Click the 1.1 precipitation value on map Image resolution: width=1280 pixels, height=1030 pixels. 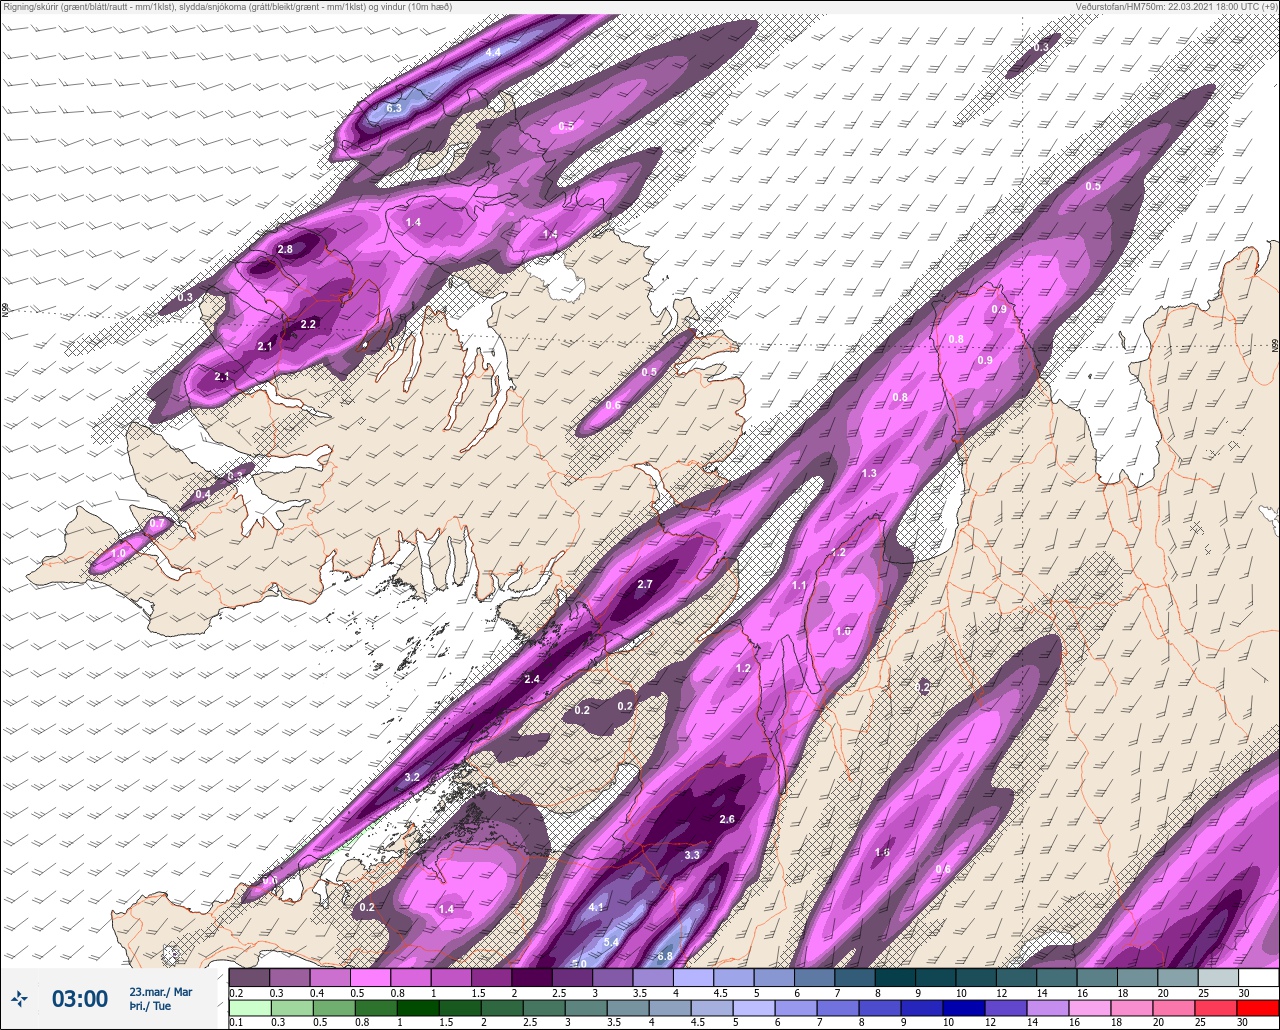point(799,585)
